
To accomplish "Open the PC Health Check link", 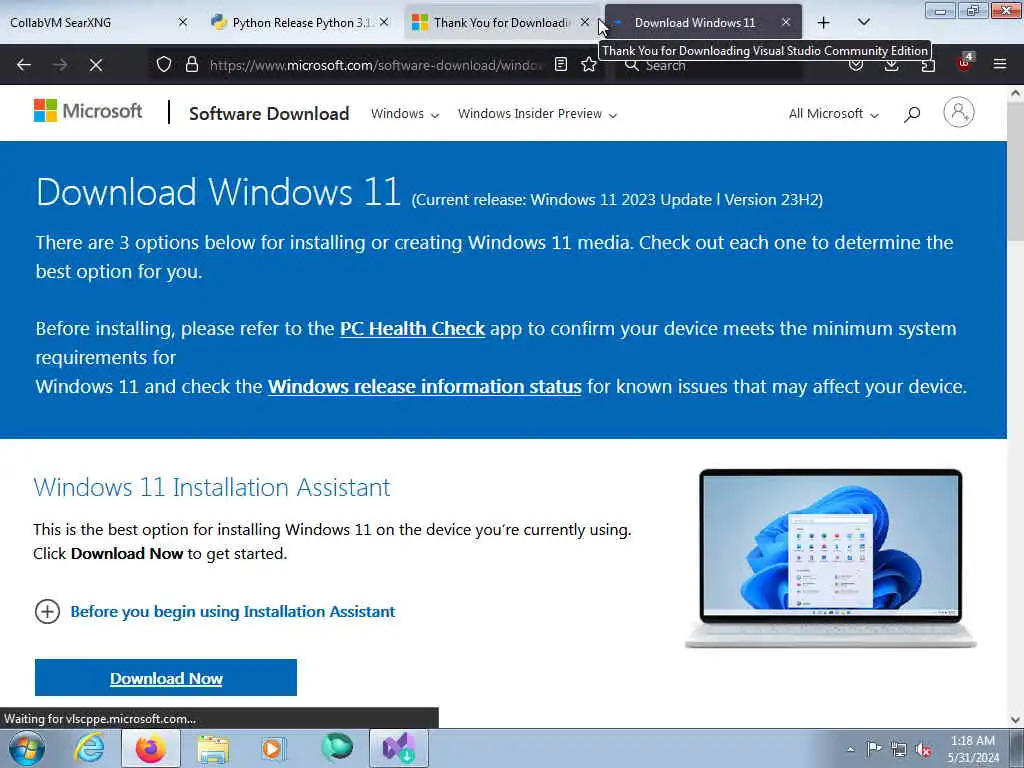I will coord(412,328).
